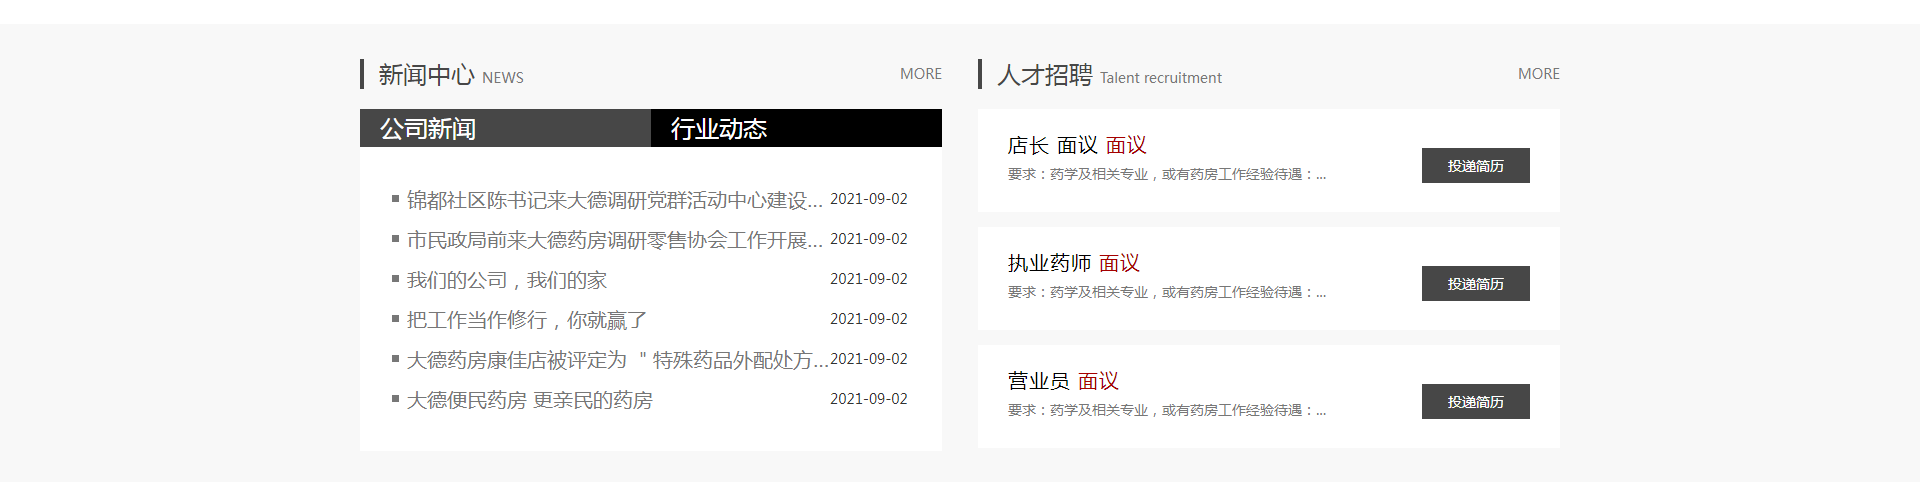Open MORE link in 人才招聘 section
The height and width of the screenshot is (482, 1920).
click(x=1538, y=74)
